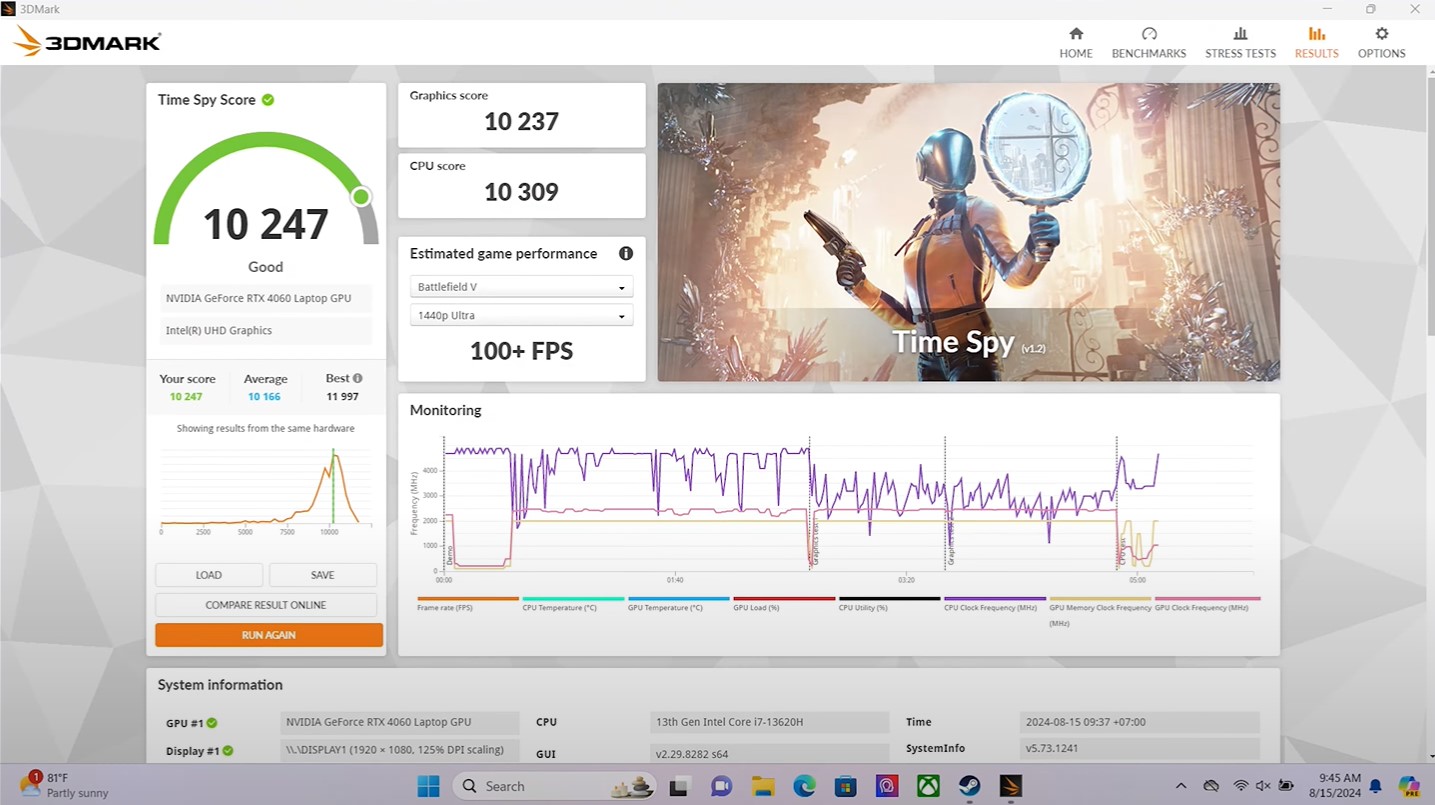The width and height of the screenshot is (1435, 805).
Task: Toggle the Frame rate (FPS) legend
Action: pyautogui.click(x=467, y=604)
